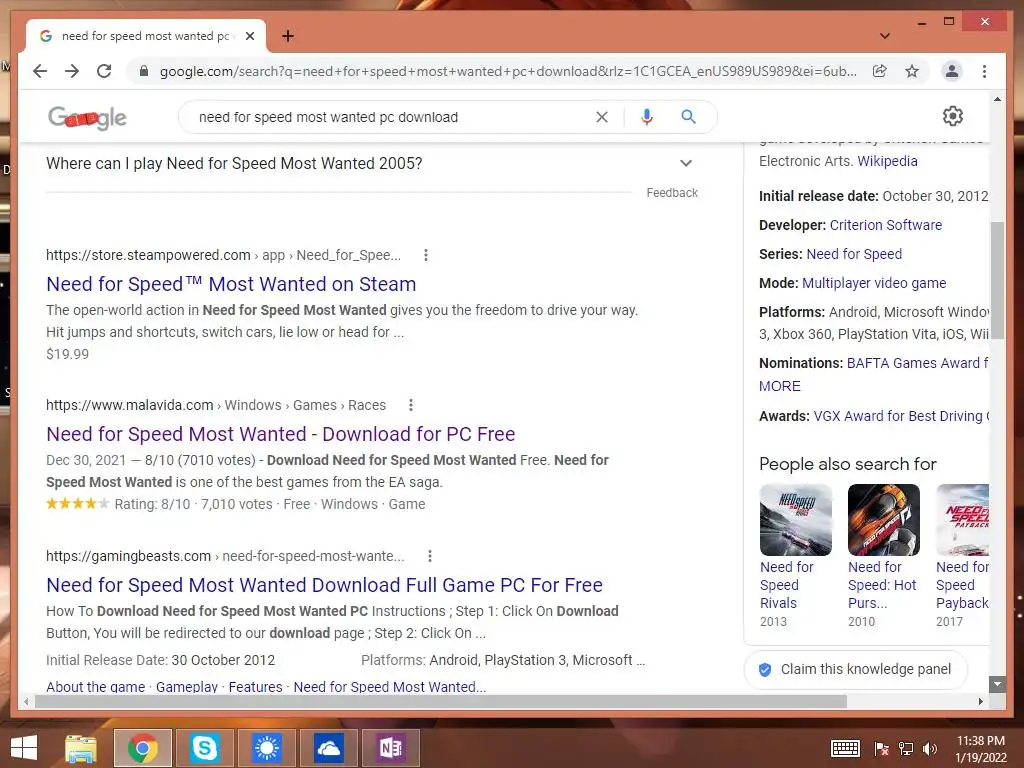1024x768 pixels.
Task: Open Skype from the taskbar
Action: point(204,748)
